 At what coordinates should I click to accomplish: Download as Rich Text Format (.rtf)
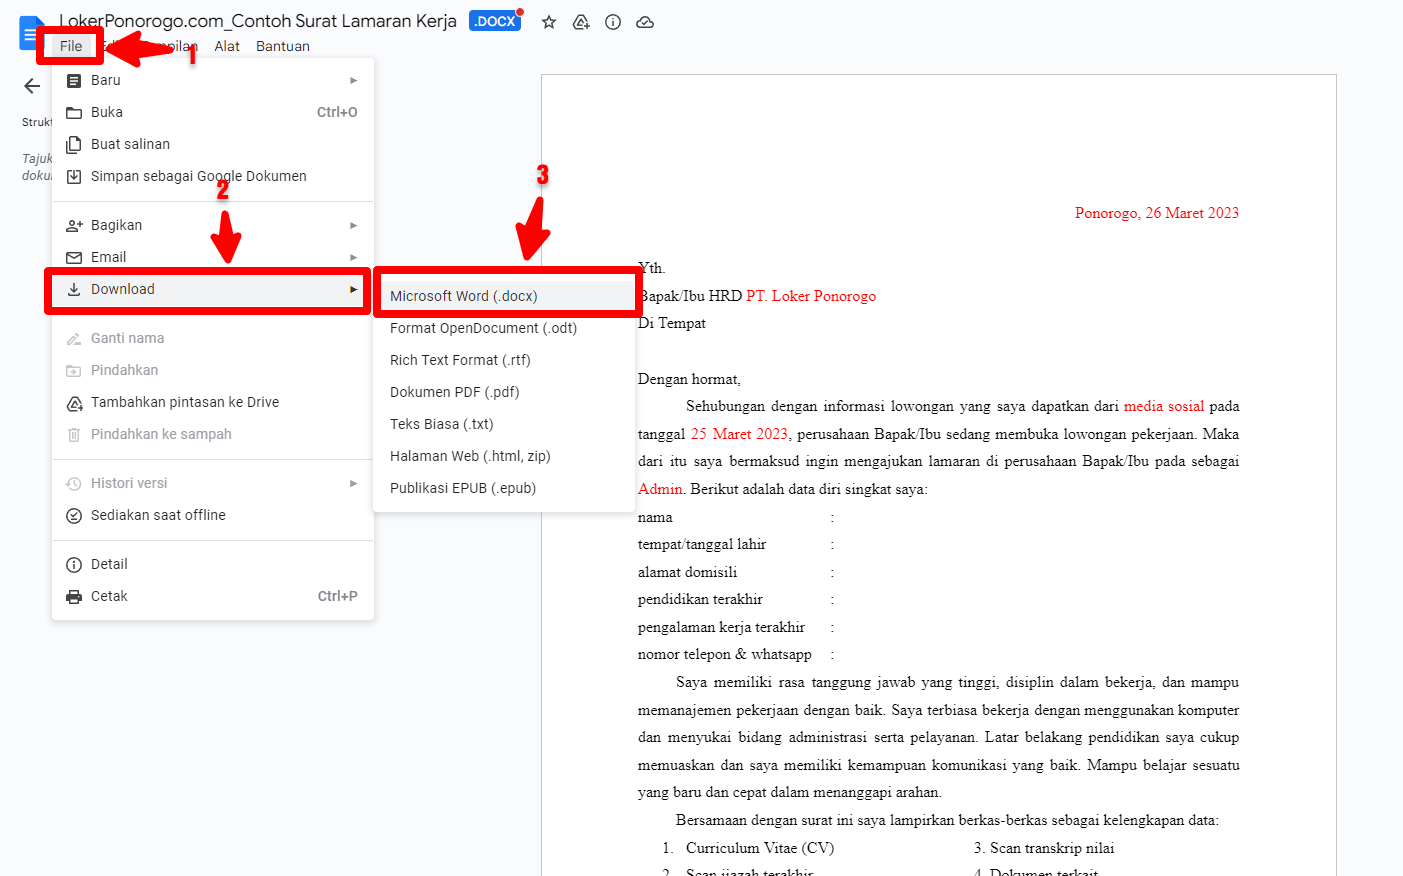pyautogui.click(x=505, y=360)
